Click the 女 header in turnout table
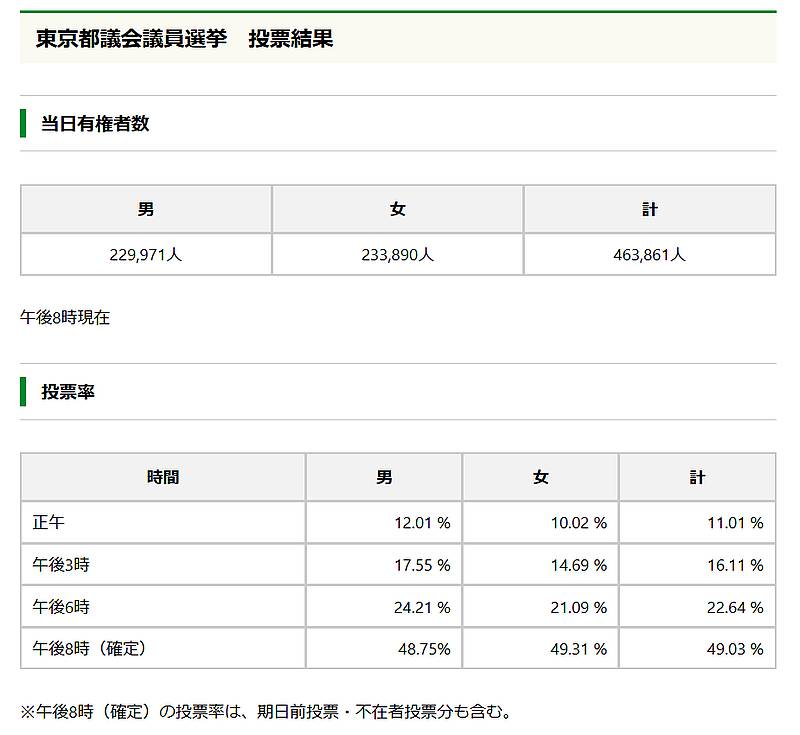Image resolution: width=800 pixels, height=735 pixels. 540,477
